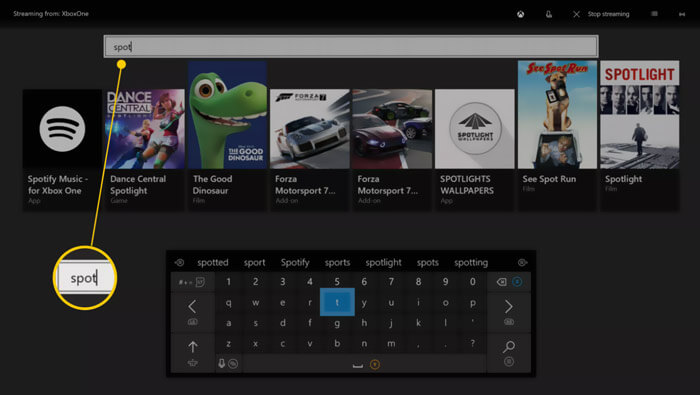Click the space bar key
Screen dimensions: 700x395
(x=364, y=364)
